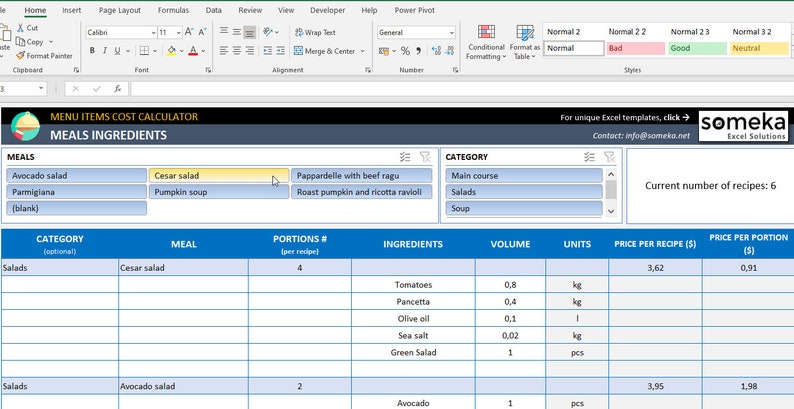The width and height of the screenshot is (794, 409).
Task: Clear the Meals slicer filter
Action: (425, 157)
